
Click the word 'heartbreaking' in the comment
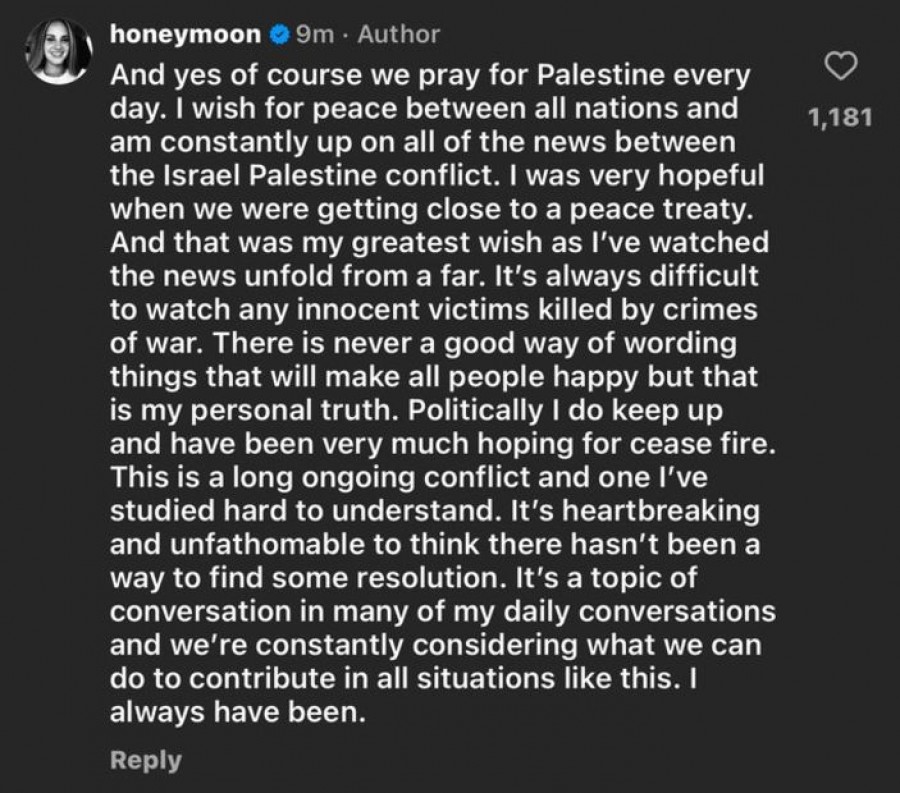(x=661, y=511)
